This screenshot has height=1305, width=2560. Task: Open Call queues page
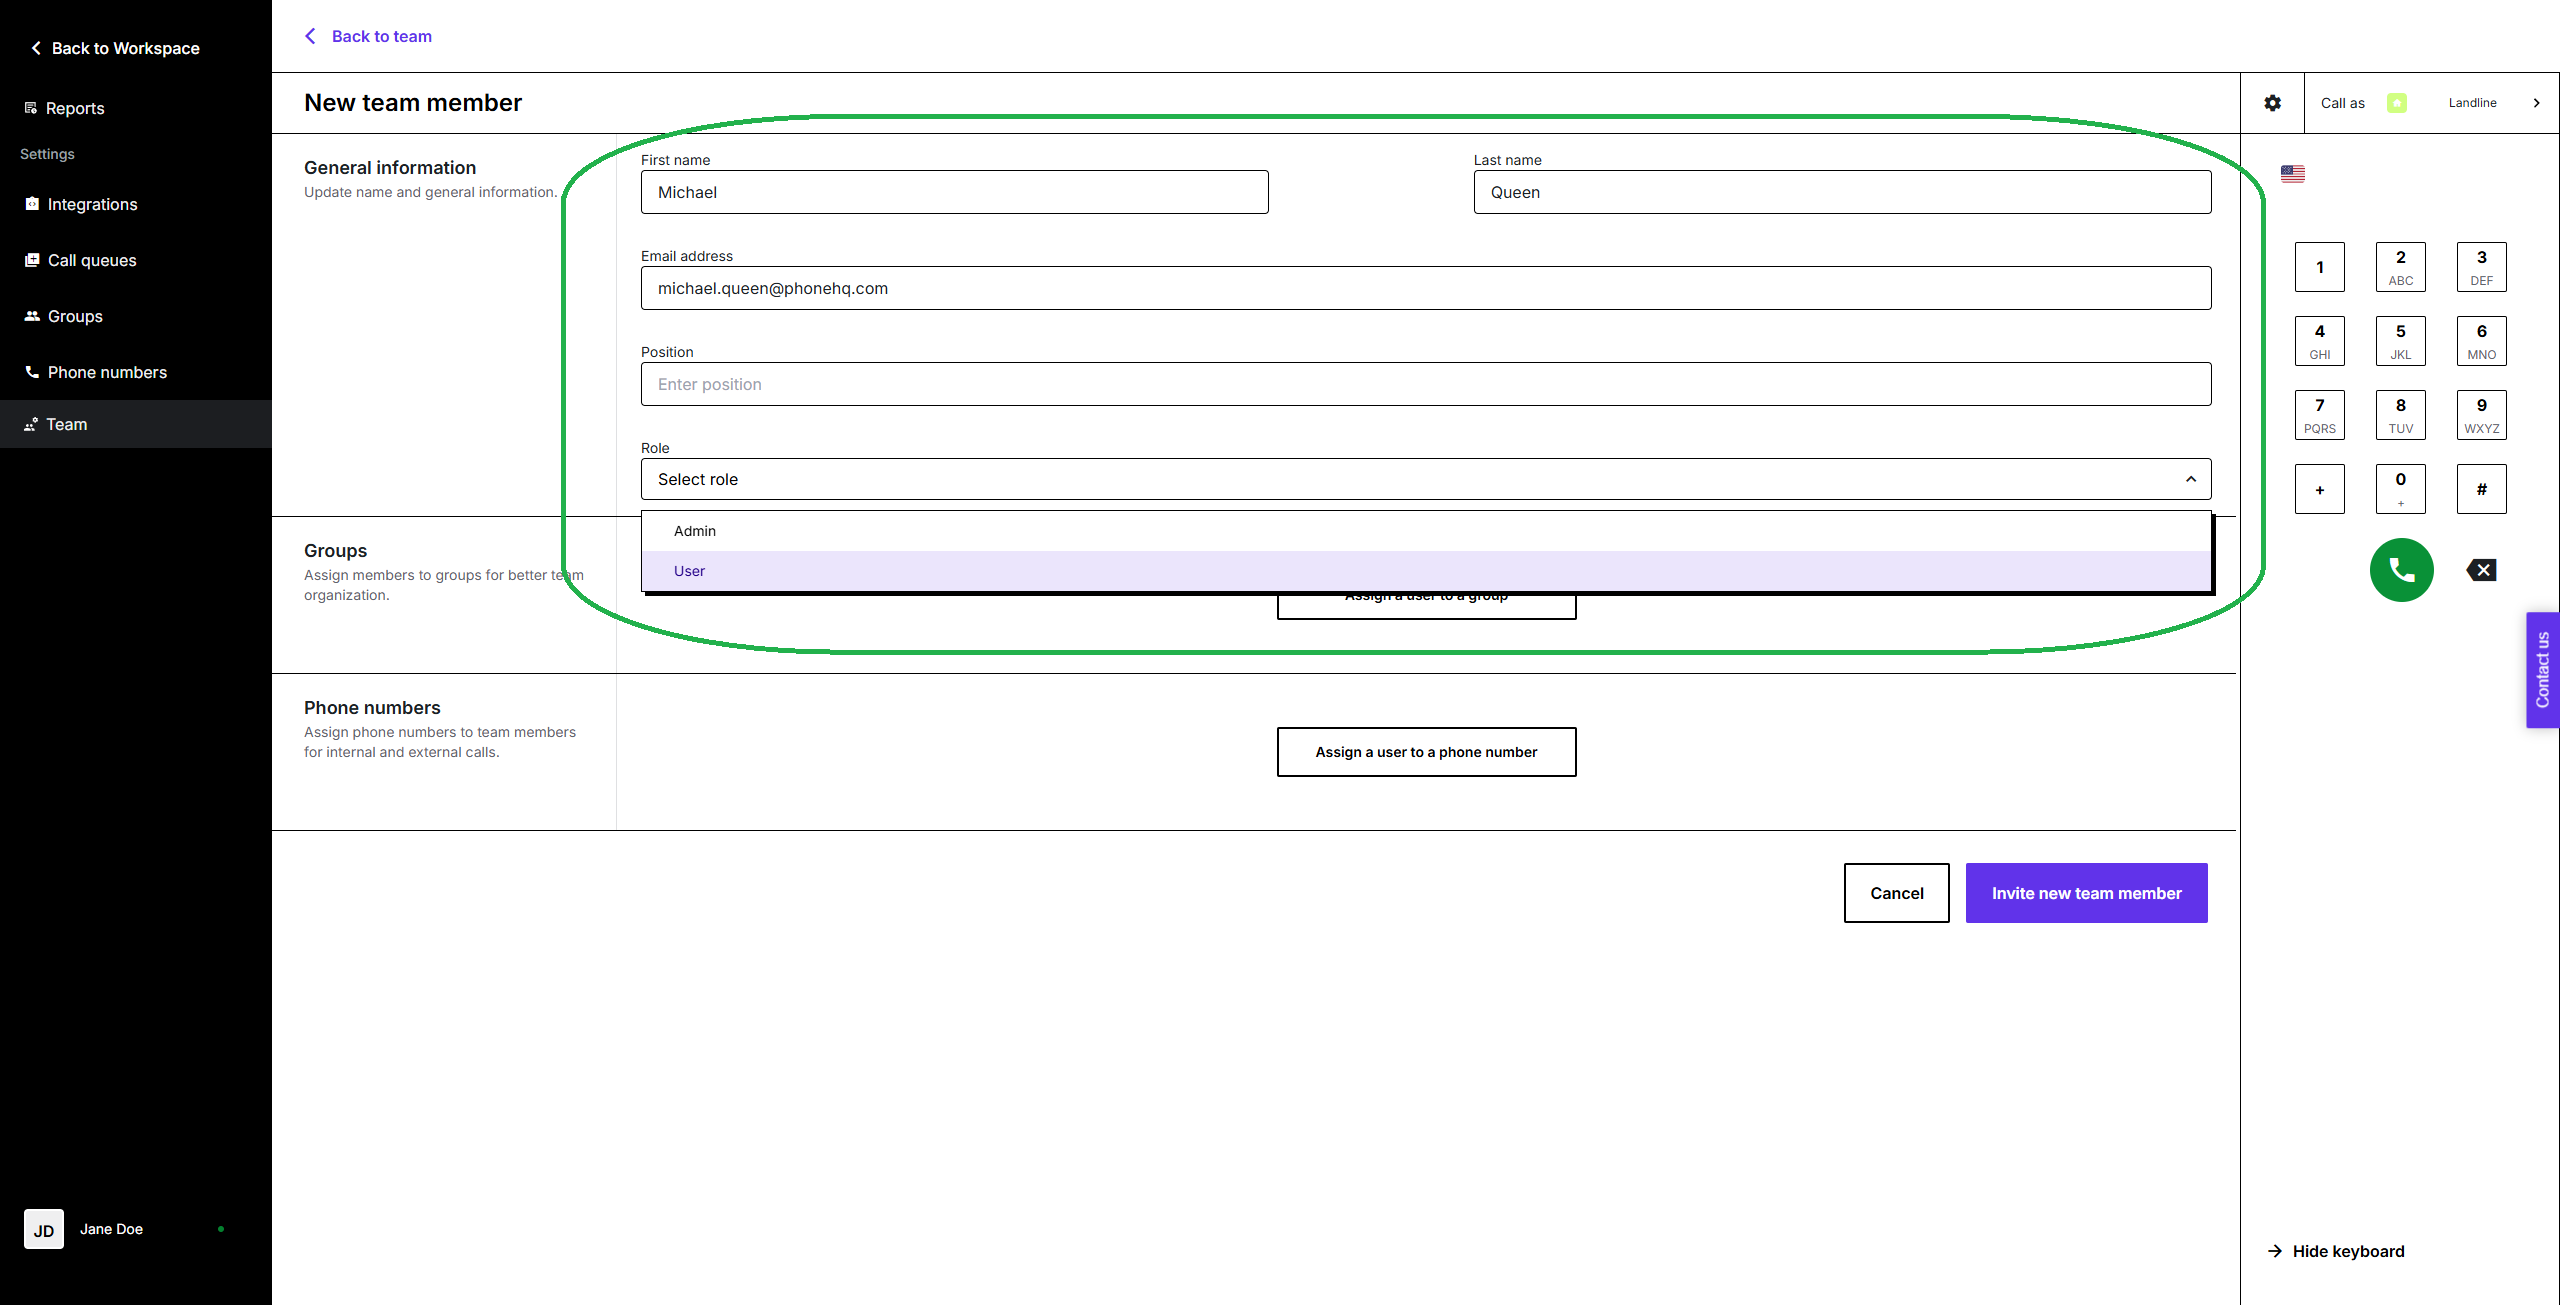[91, 260]
